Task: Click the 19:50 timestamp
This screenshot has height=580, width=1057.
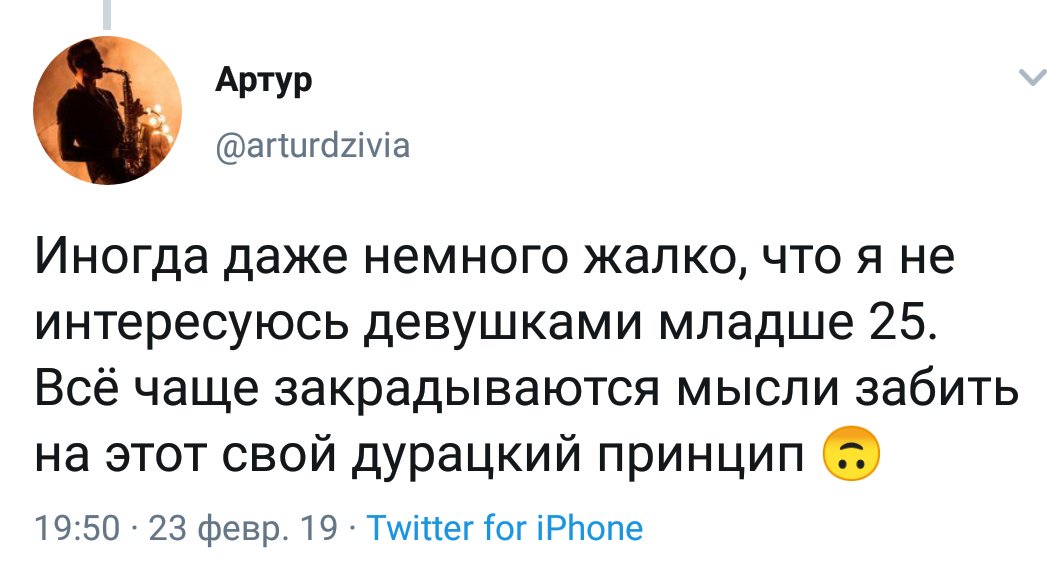Action: pyautogui.click(x=77, y=527)
